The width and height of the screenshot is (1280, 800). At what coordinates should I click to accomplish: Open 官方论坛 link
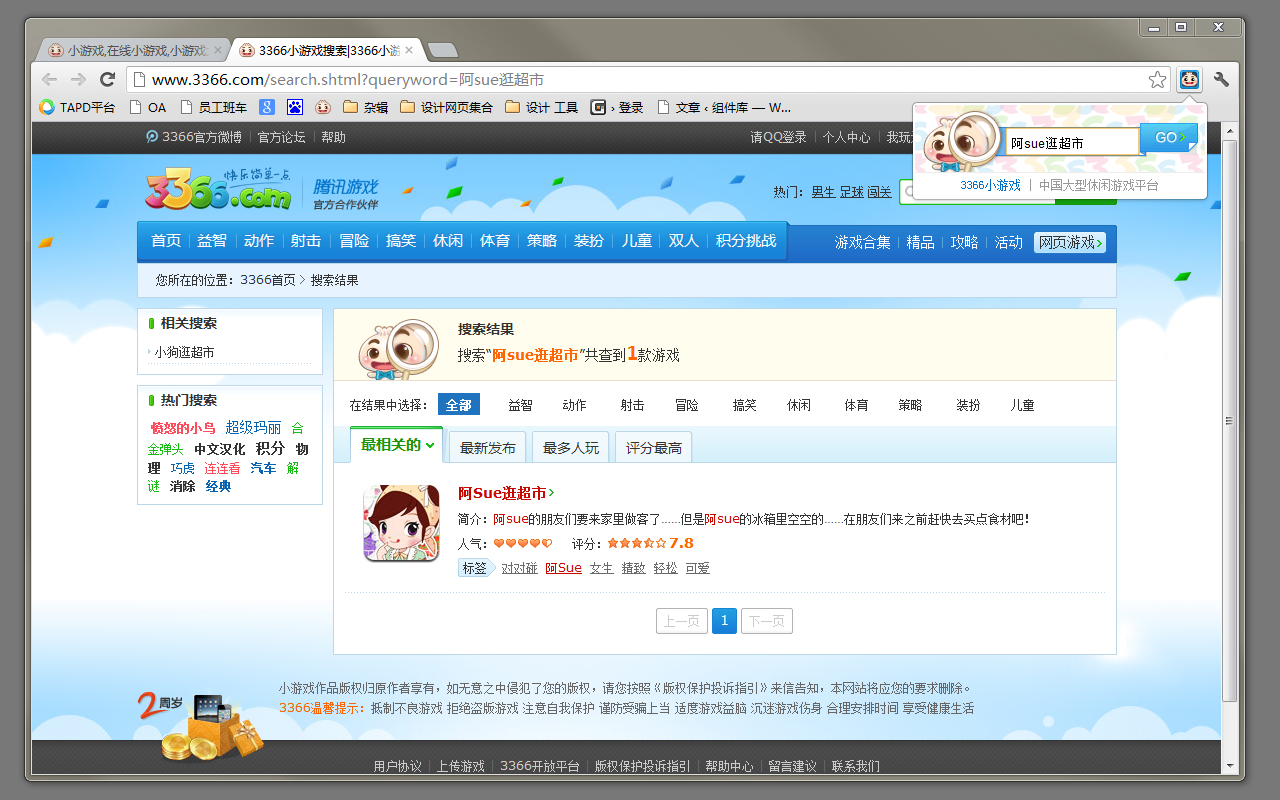point(282,137)
